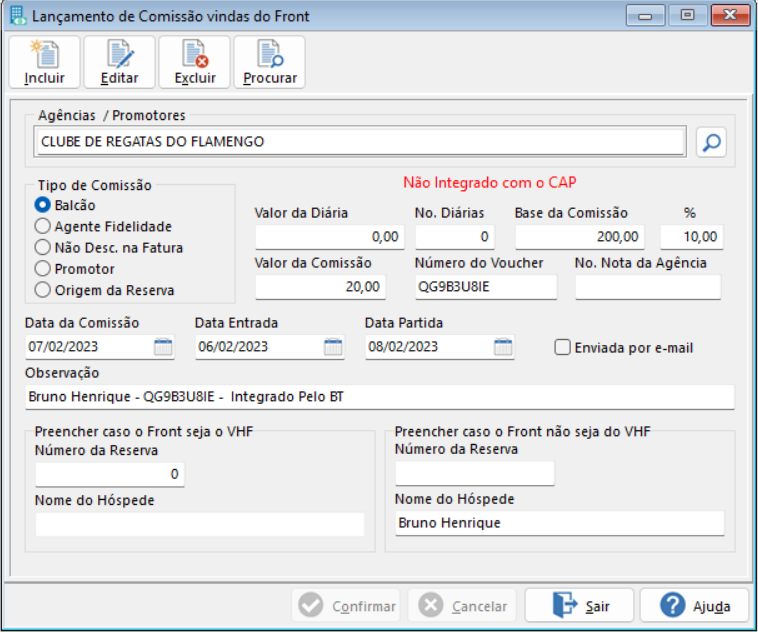This screenshot has height=632, width=758.
Task: Click the Incluir toolbar button
Action: click(44, 62)
